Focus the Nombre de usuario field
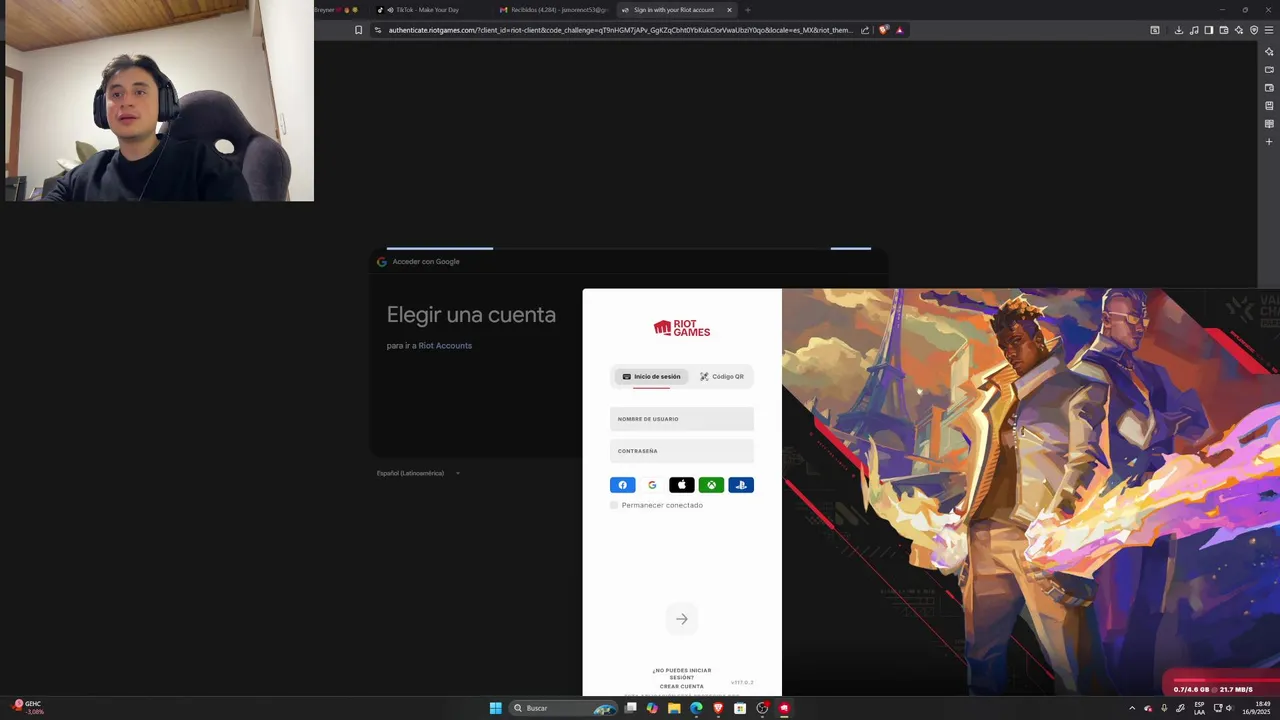Viewport: 1280px width, 720px height. point(682,419)
